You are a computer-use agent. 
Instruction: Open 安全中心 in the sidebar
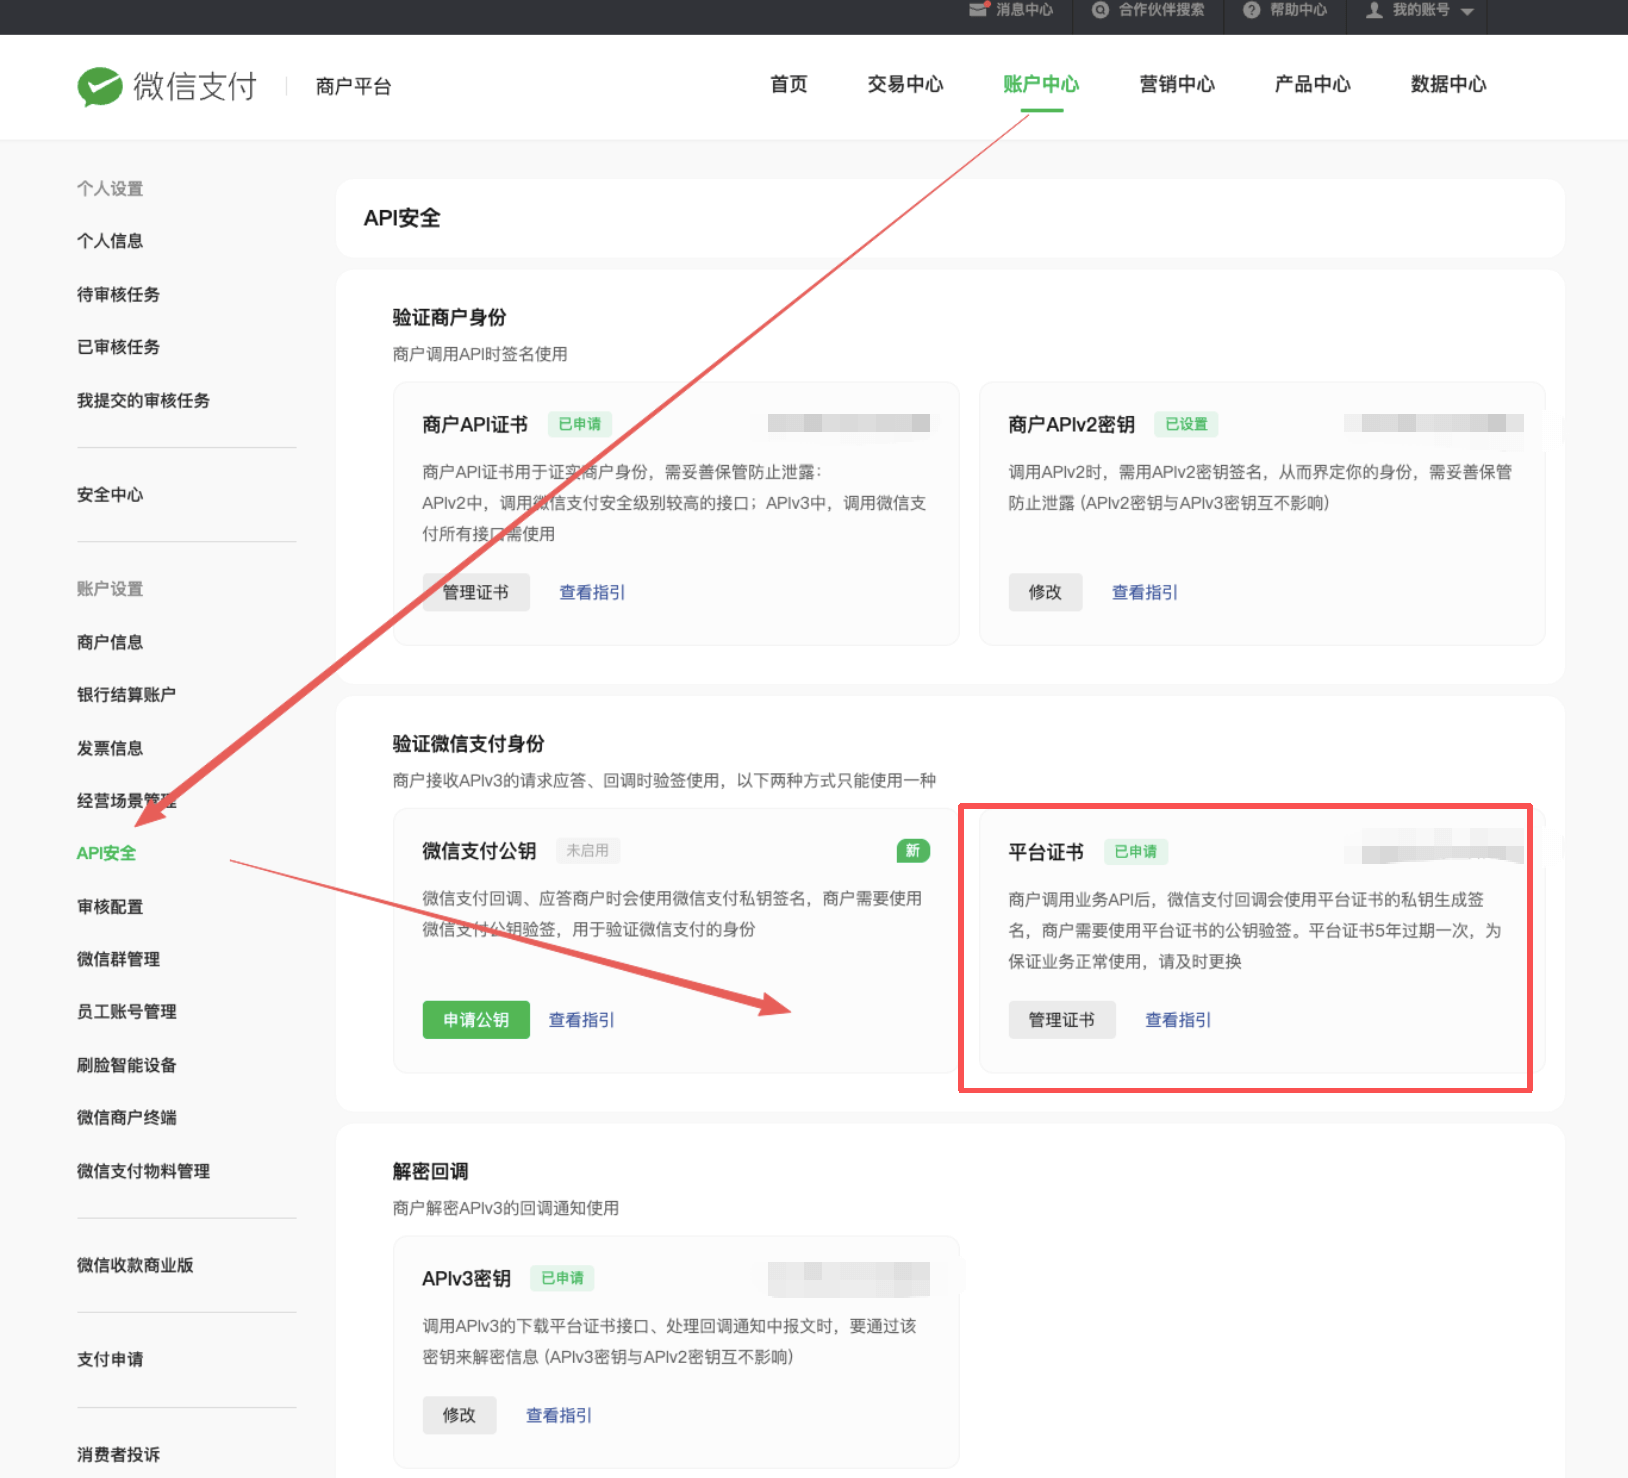coord(110,494)
